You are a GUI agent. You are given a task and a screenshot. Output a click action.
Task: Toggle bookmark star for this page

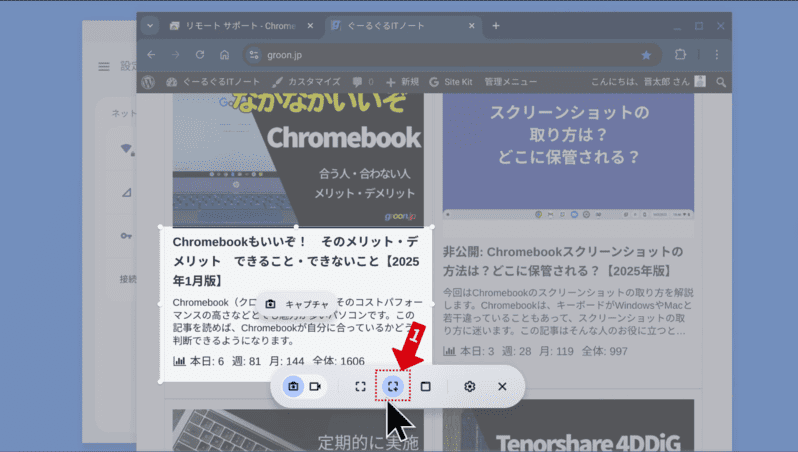646,55
